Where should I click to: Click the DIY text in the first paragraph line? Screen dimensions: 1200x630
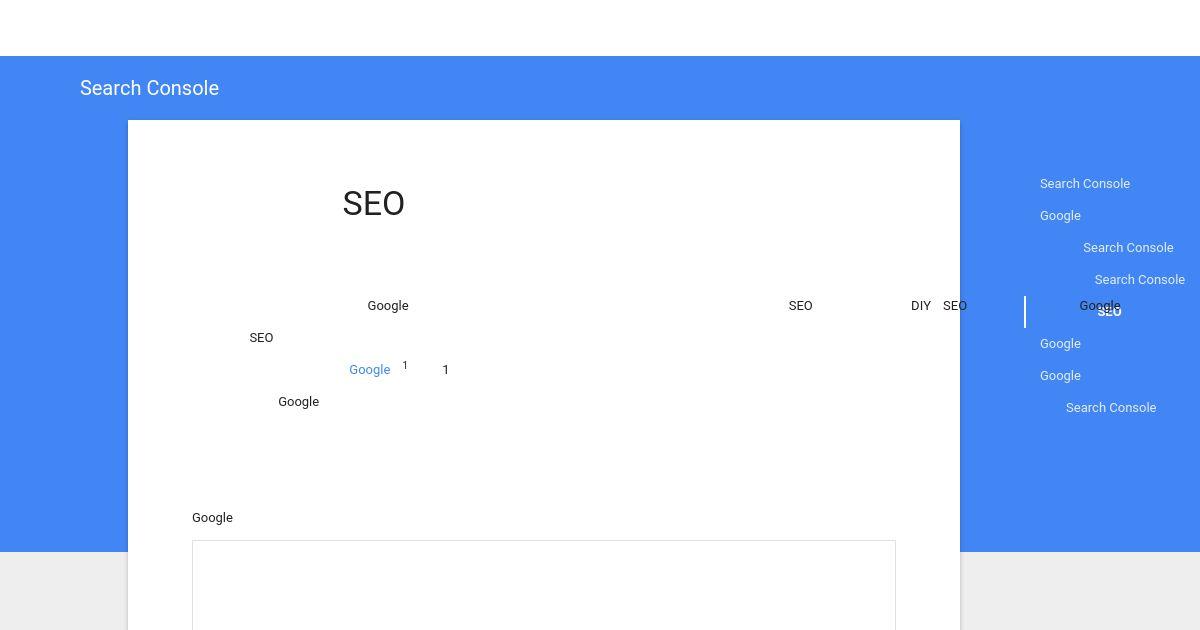click(920, 306)
